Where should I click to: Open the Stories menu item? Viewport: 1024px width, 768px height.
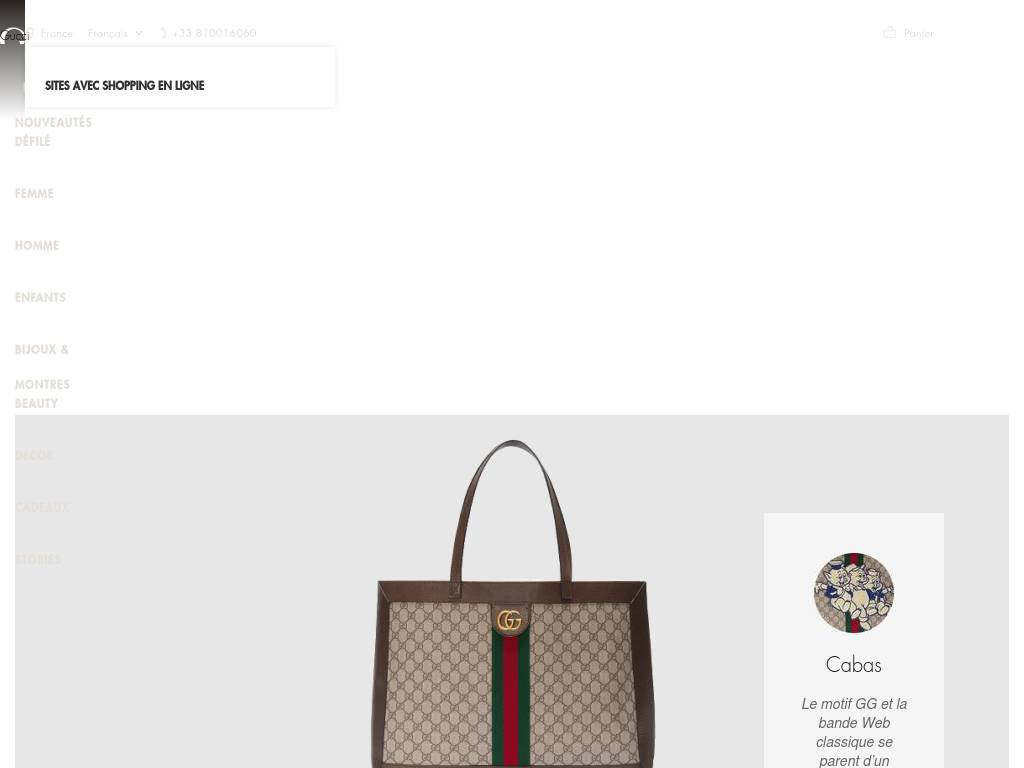click(37, 560)
